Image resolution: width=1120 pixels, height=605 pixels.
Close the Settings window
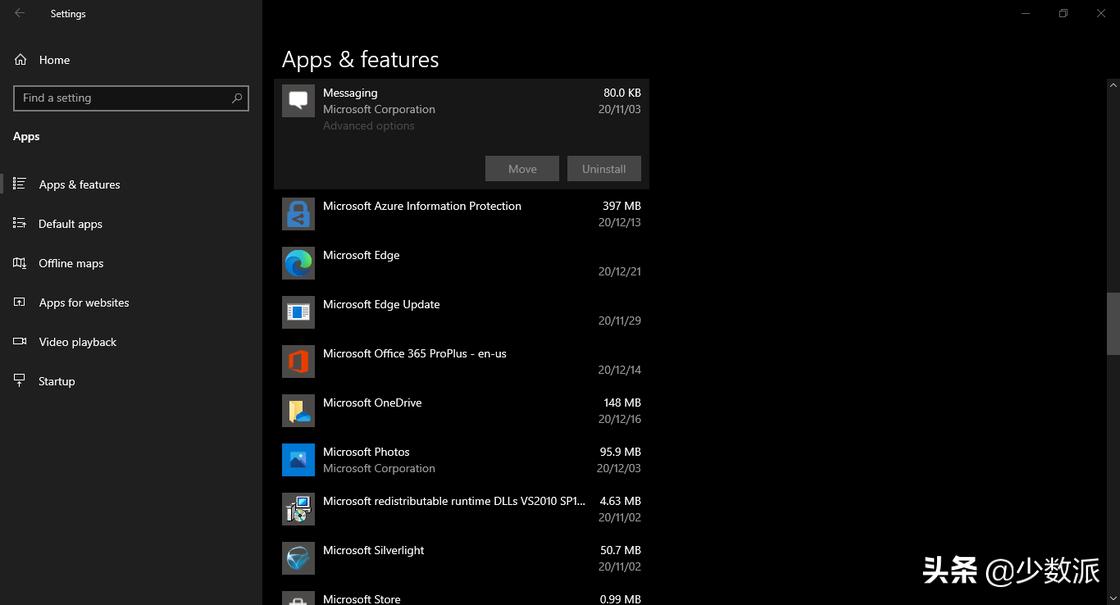(1101, 13)
